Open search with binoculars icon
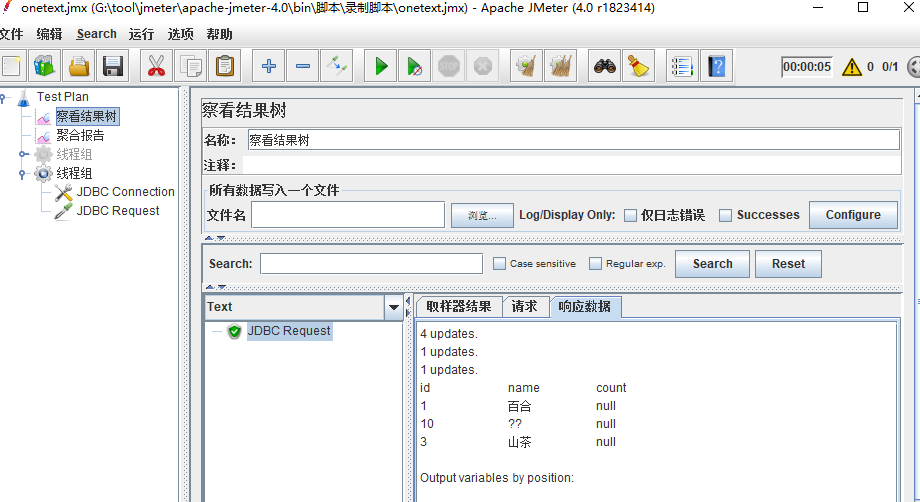Viewport: 920px width, 502px height. point(604,66)
